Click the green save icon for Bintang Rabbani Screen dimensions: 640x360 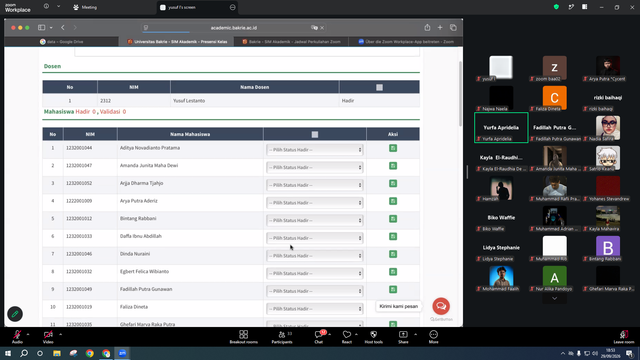coord(393,219)
